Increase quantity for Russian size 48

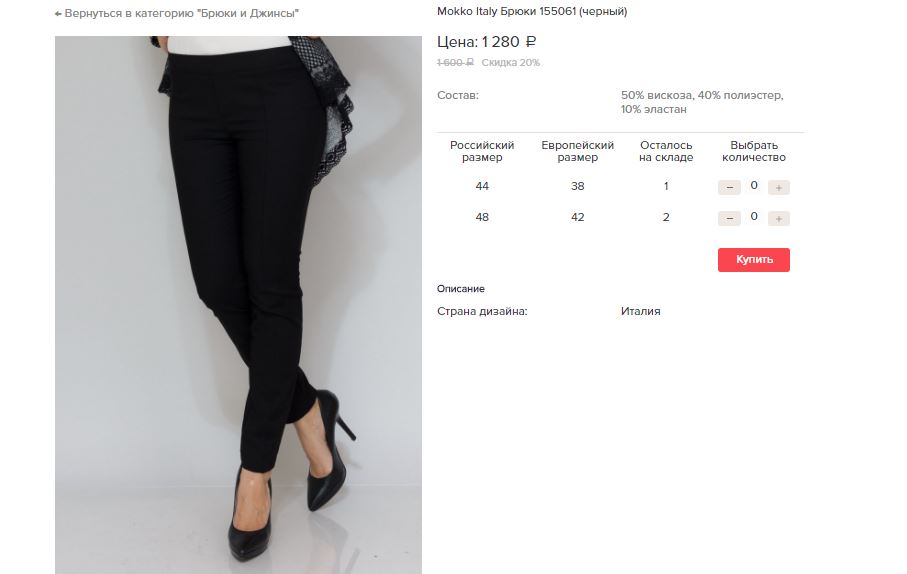779,219
